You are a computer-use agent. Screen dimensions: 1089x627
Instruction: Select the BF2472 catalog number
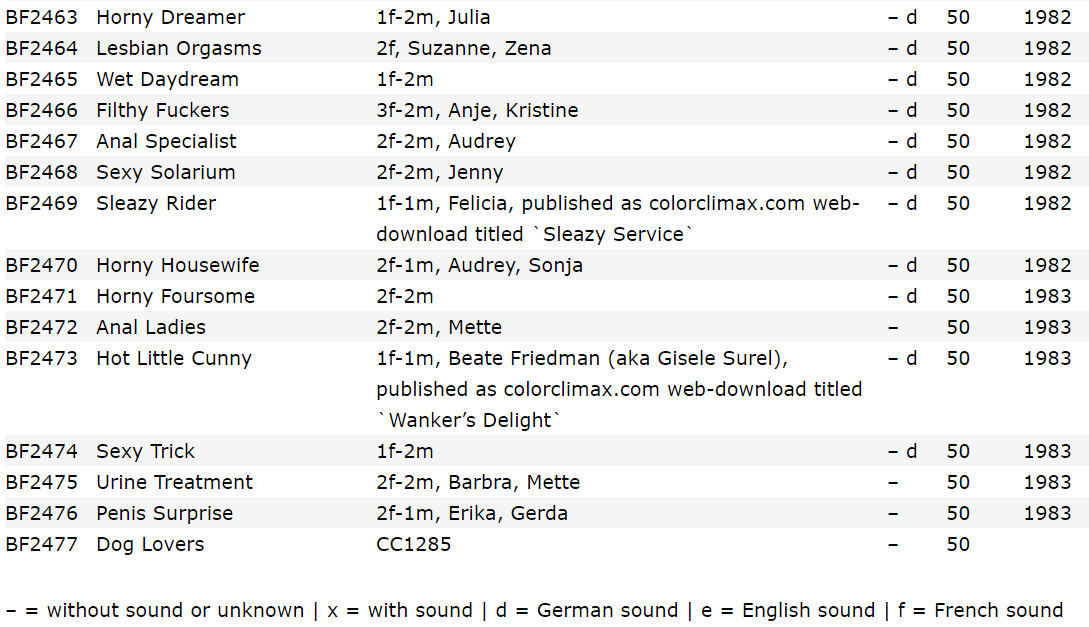pyautogui.click(x=42, y=327)
